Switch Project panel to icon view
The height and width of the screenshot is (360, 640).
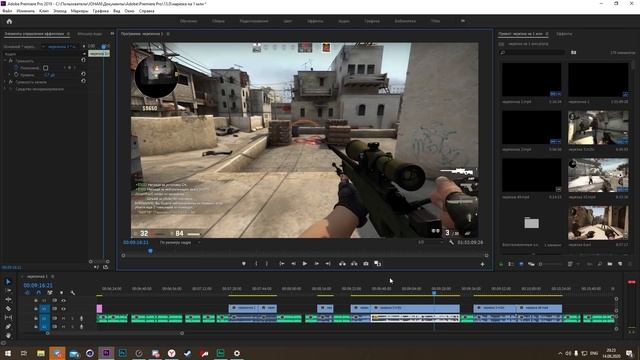tap(521, 264)
